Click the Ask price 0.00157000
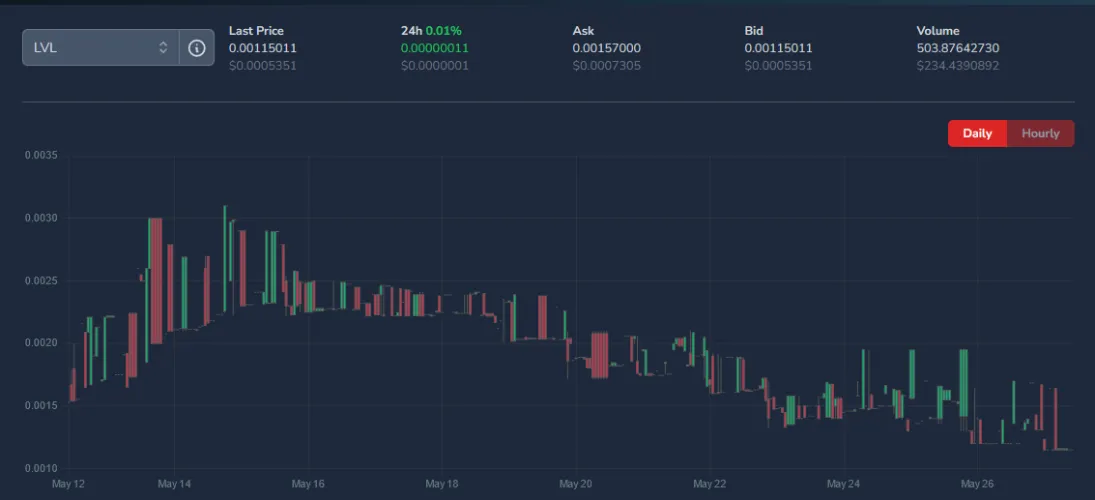 point(606,48)
